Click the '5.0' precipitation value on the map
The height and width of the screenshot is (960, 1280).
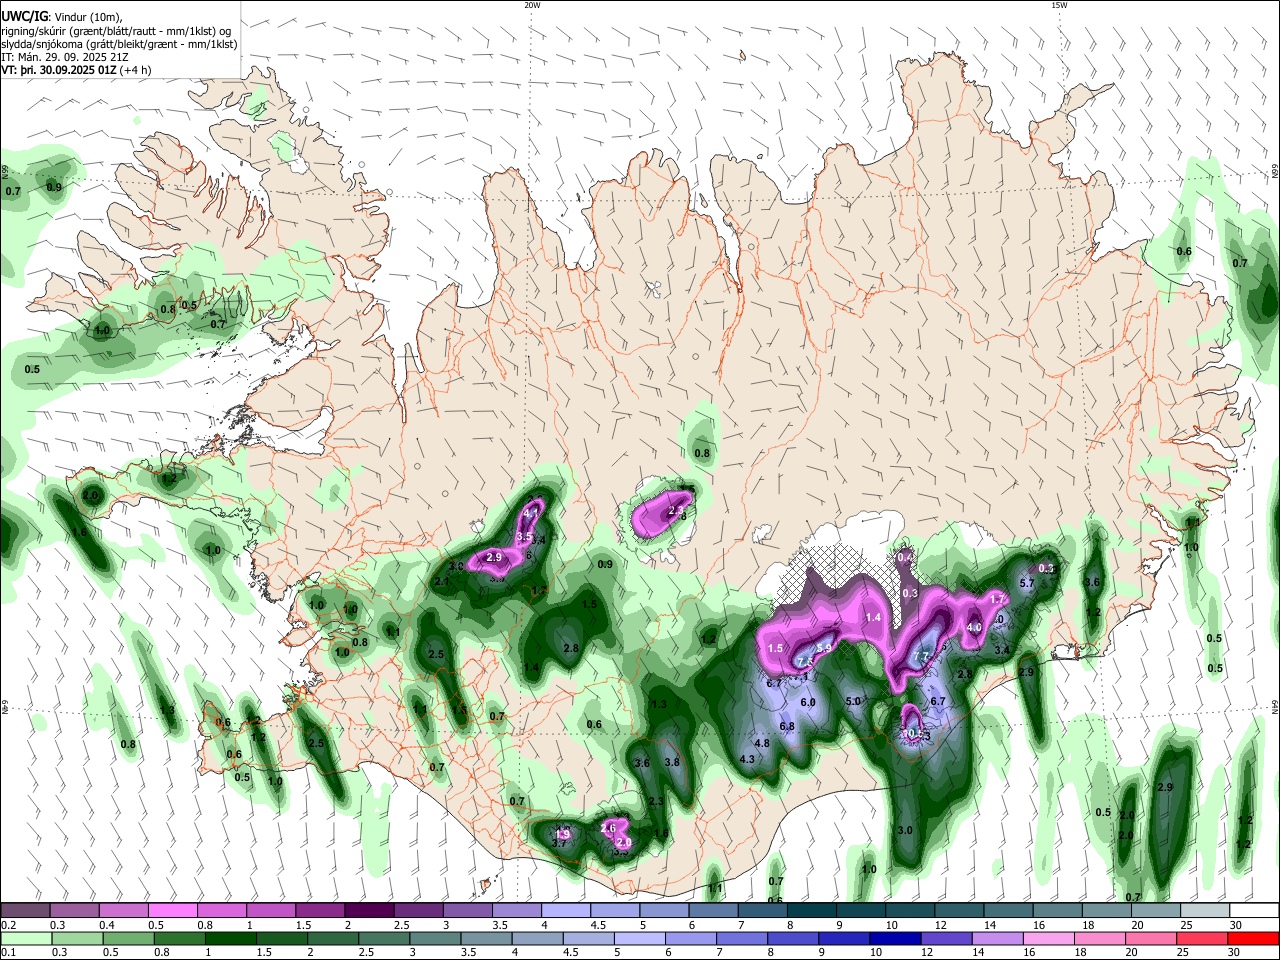853,701
